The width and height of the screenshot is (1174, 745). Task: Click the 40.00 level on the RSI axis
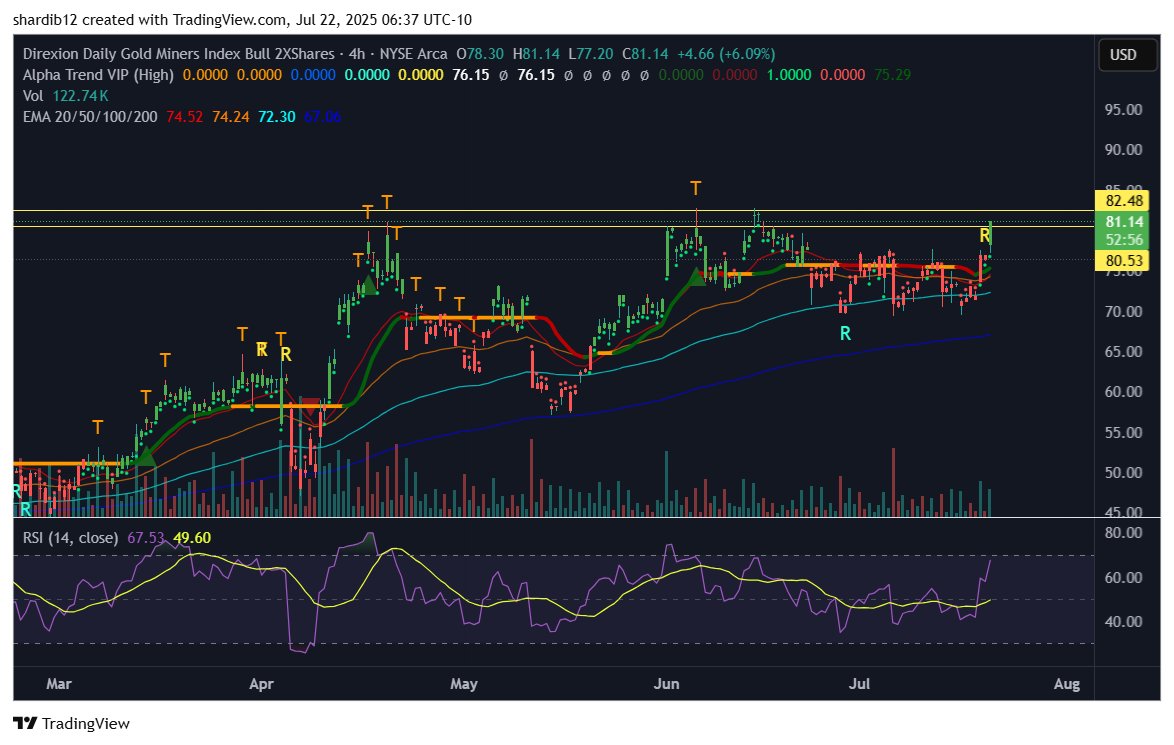coord(1124,621)
